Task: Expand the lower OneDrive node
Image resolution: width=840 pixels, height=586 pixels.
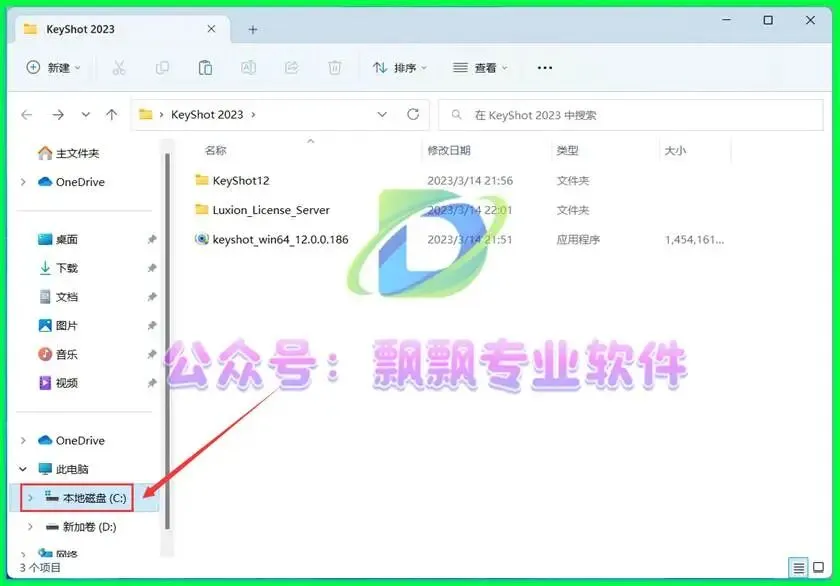Action: [x=23, y=440]
